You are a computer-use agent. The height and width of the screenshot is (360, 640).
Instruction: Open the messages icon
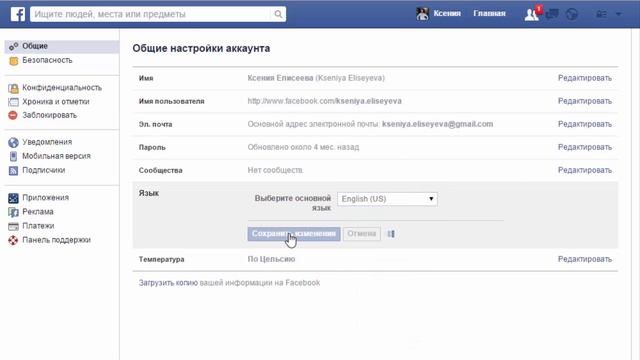[x=552, y=14]
